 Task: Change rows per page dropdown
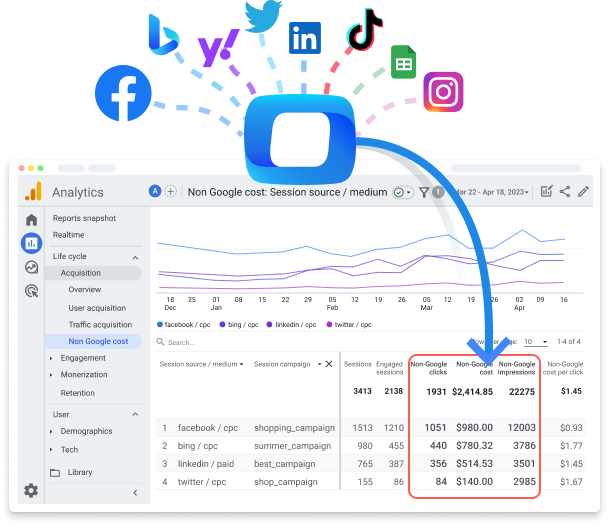536,342
